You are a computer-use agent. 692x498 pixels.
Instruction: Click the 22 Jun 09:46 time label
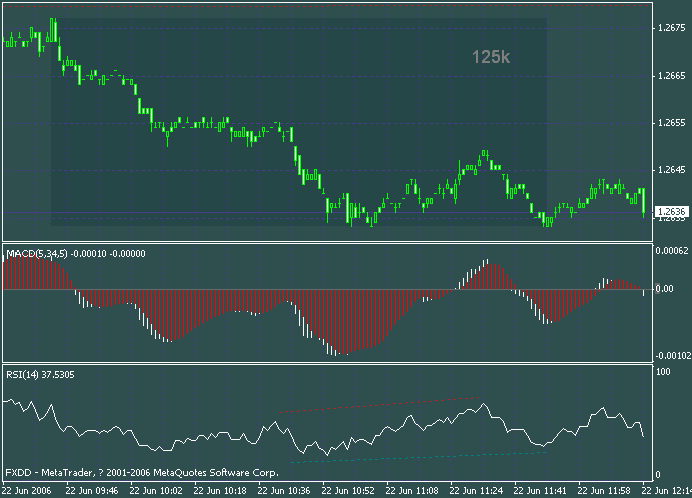pyautogui.click(x=92, y=491)
